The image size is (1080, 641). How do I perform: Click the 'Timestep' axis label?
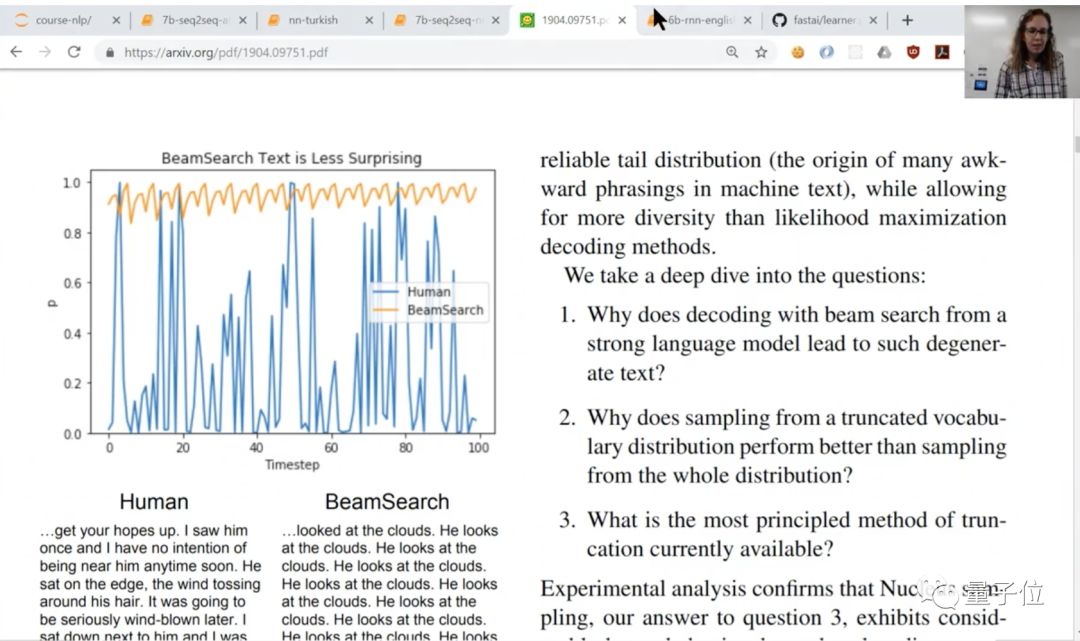[x=292, y=465]
